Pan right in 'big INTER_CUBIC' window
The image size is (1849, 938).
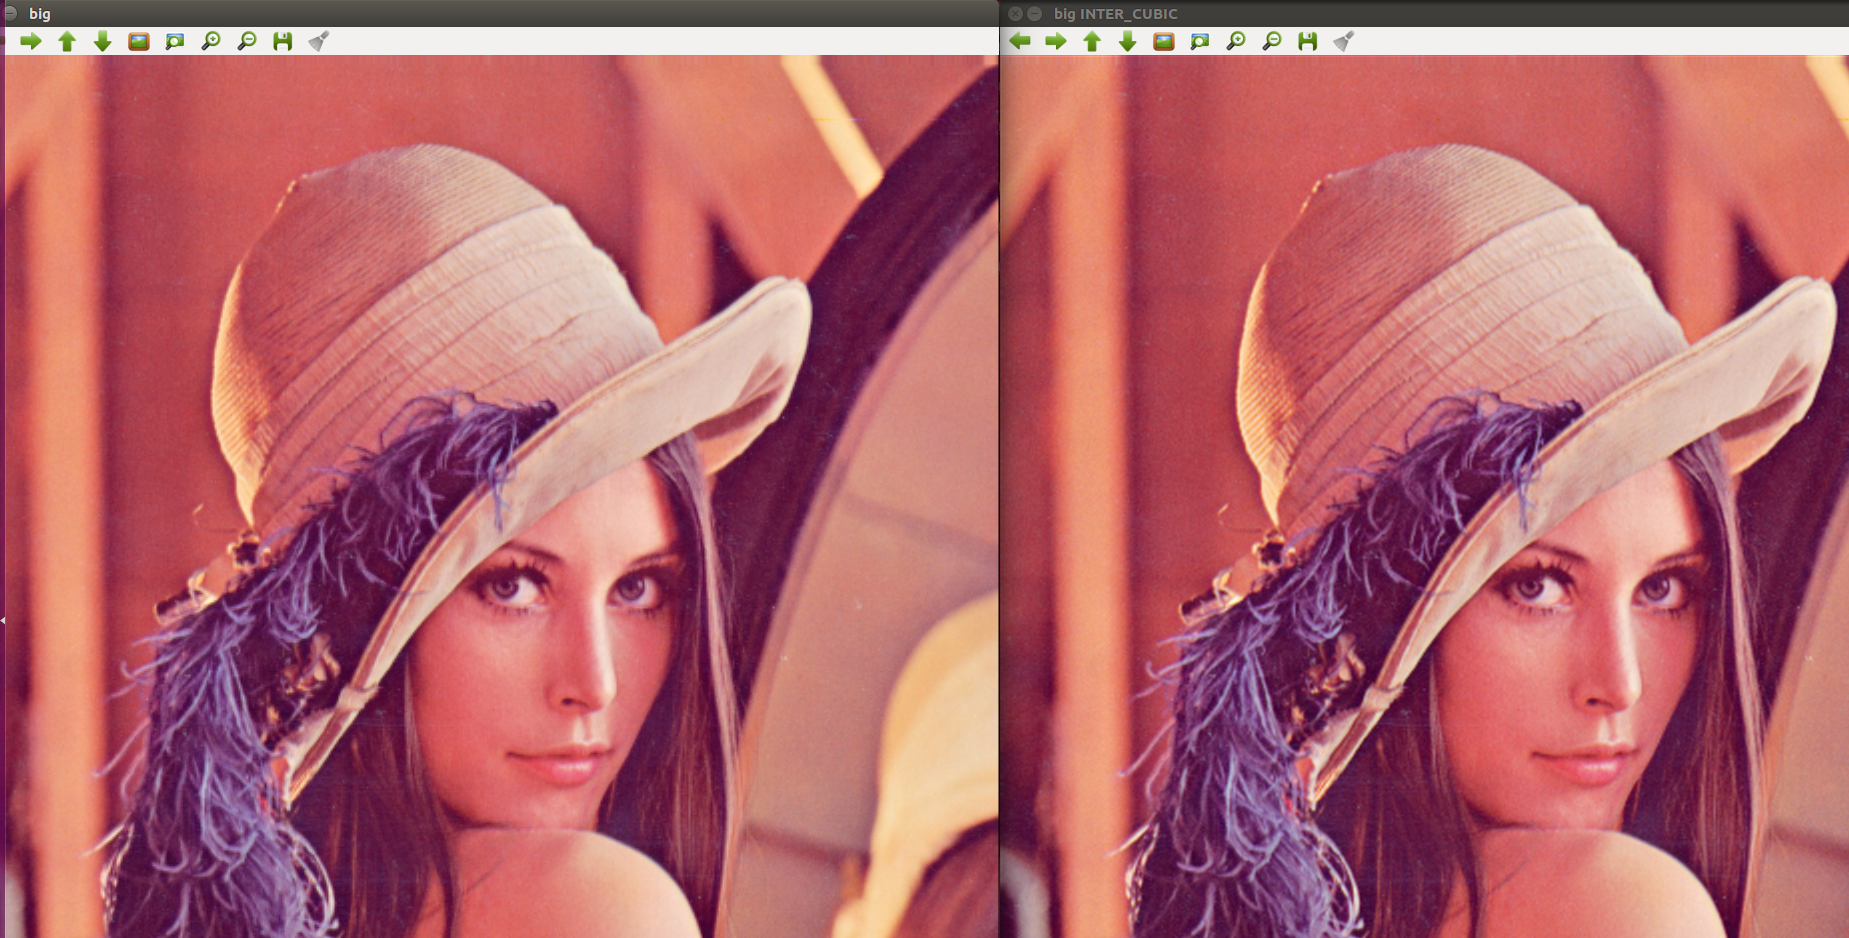[1056, 41]
